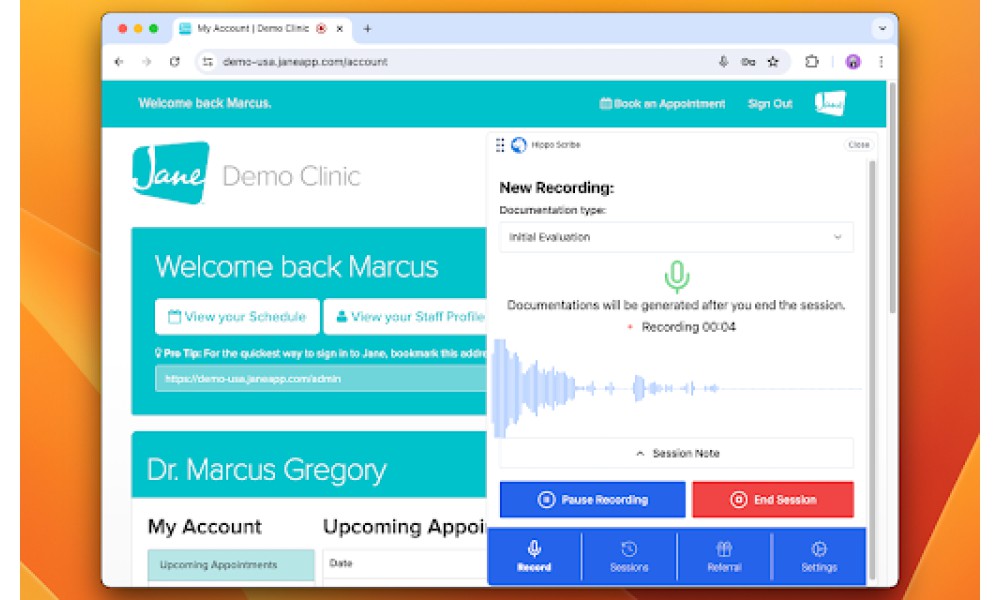This screenshot has height=600, width=1000.
Task: Click Welcome back Marcus. header text
Action: tap(205, 103)
